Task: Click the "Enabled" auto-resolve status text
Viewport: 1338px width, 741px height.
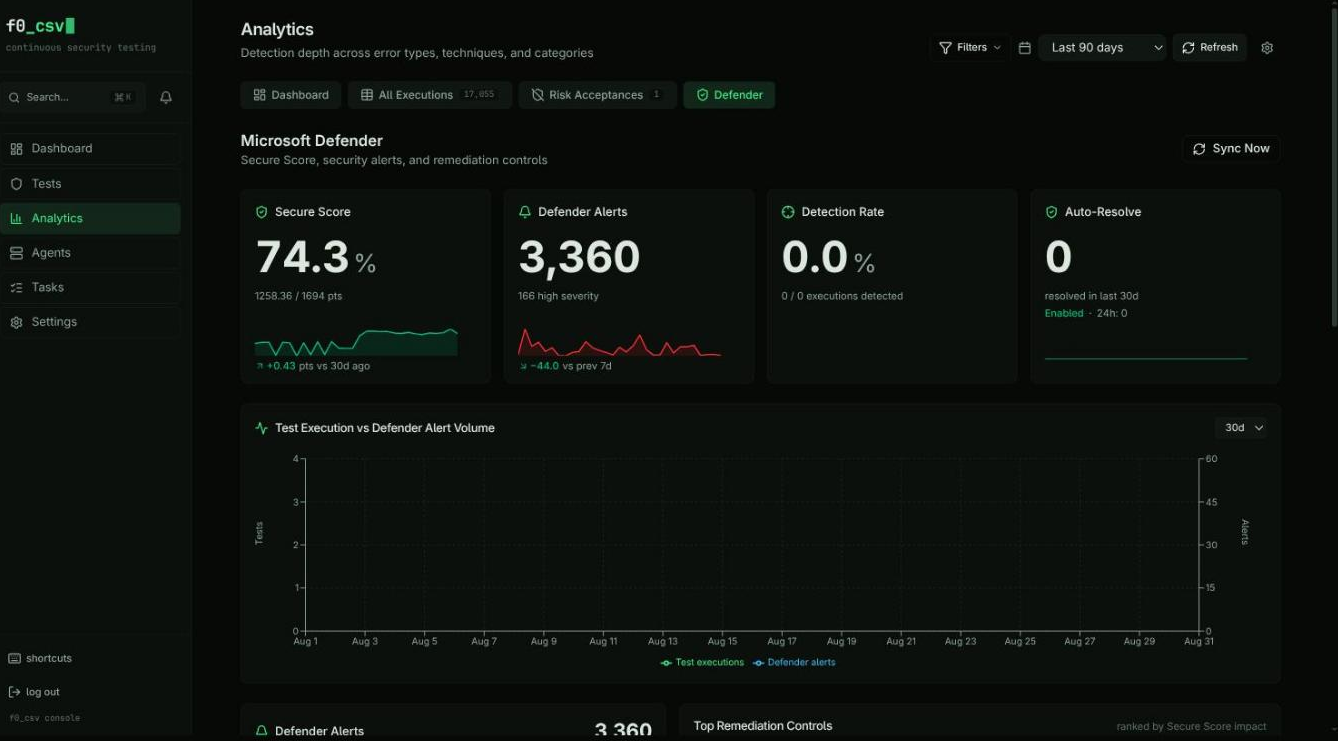Action: pyautogui.click(x=1064, y=313)
